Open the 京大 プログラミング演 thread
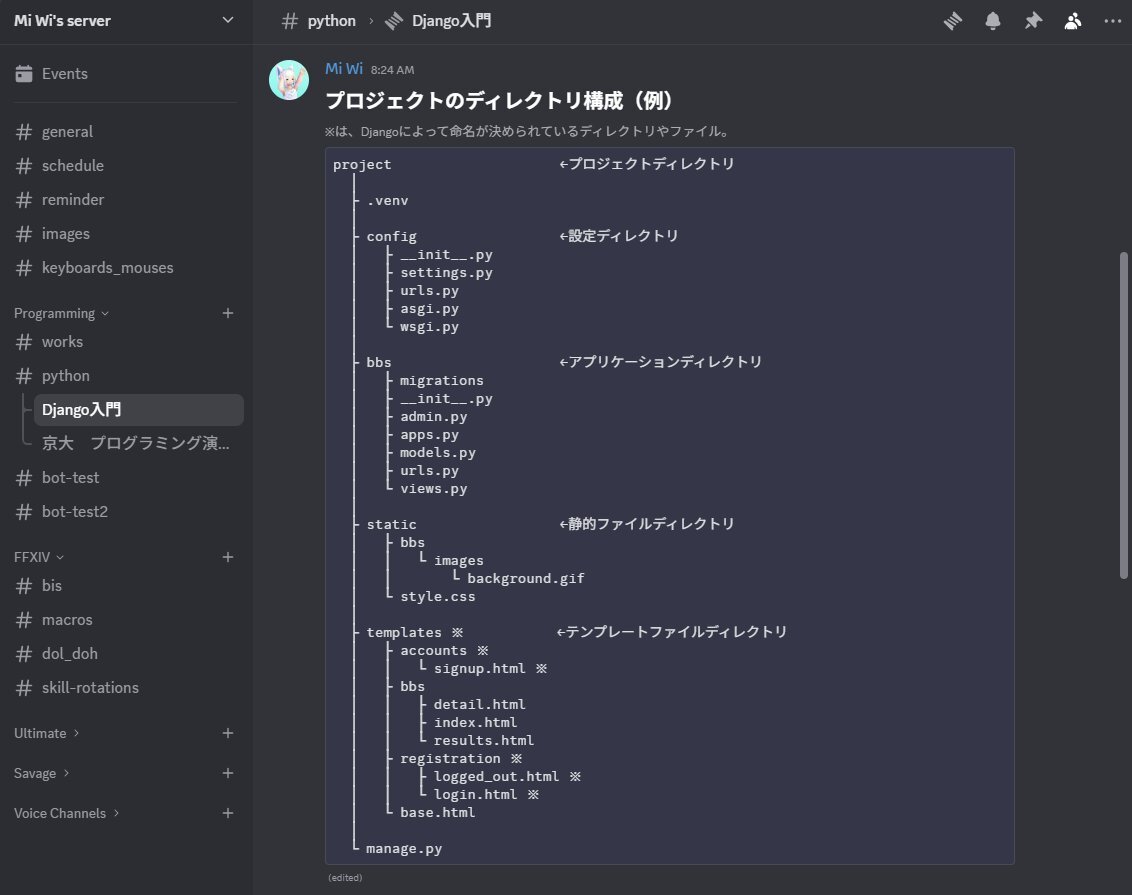 click(139, 443)
